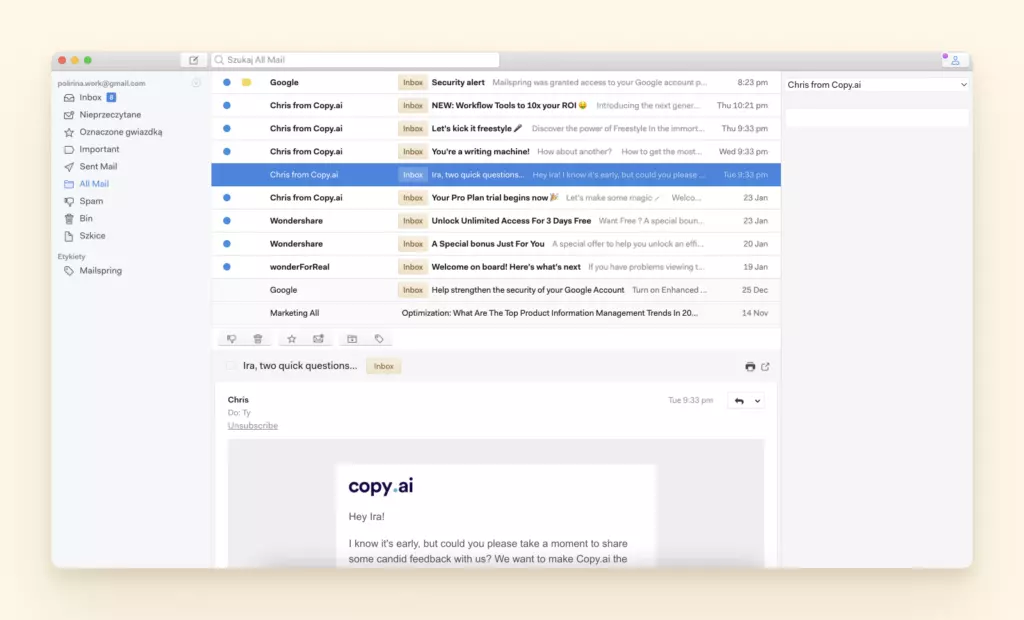The image size is (1024, 620).
Task: Open the Let's kick it freestyle email
Action: [x=496, y=129]
